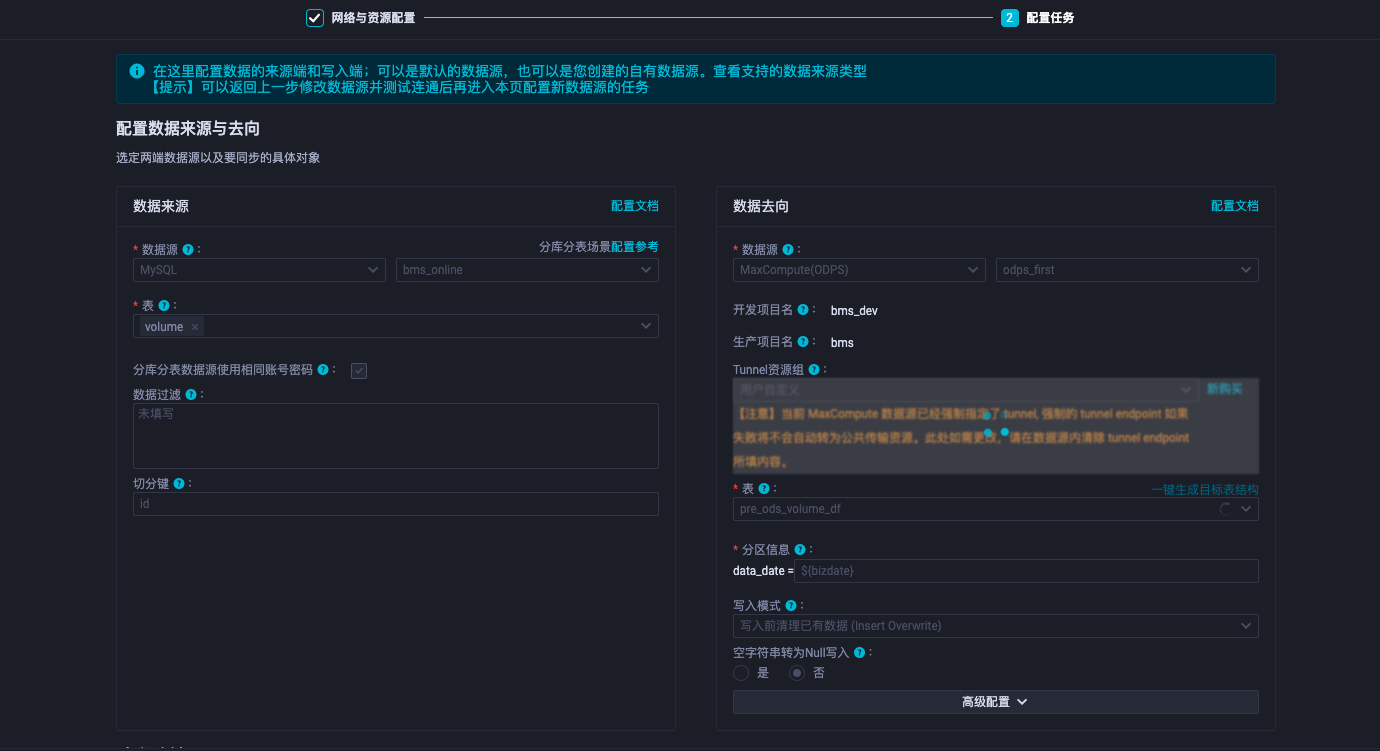The height and width of the screenshot is (751, 1380).
Task: Toggle 分库分表数据源使用相同账号密码 checkbox
Action: (x=359, y=371)
